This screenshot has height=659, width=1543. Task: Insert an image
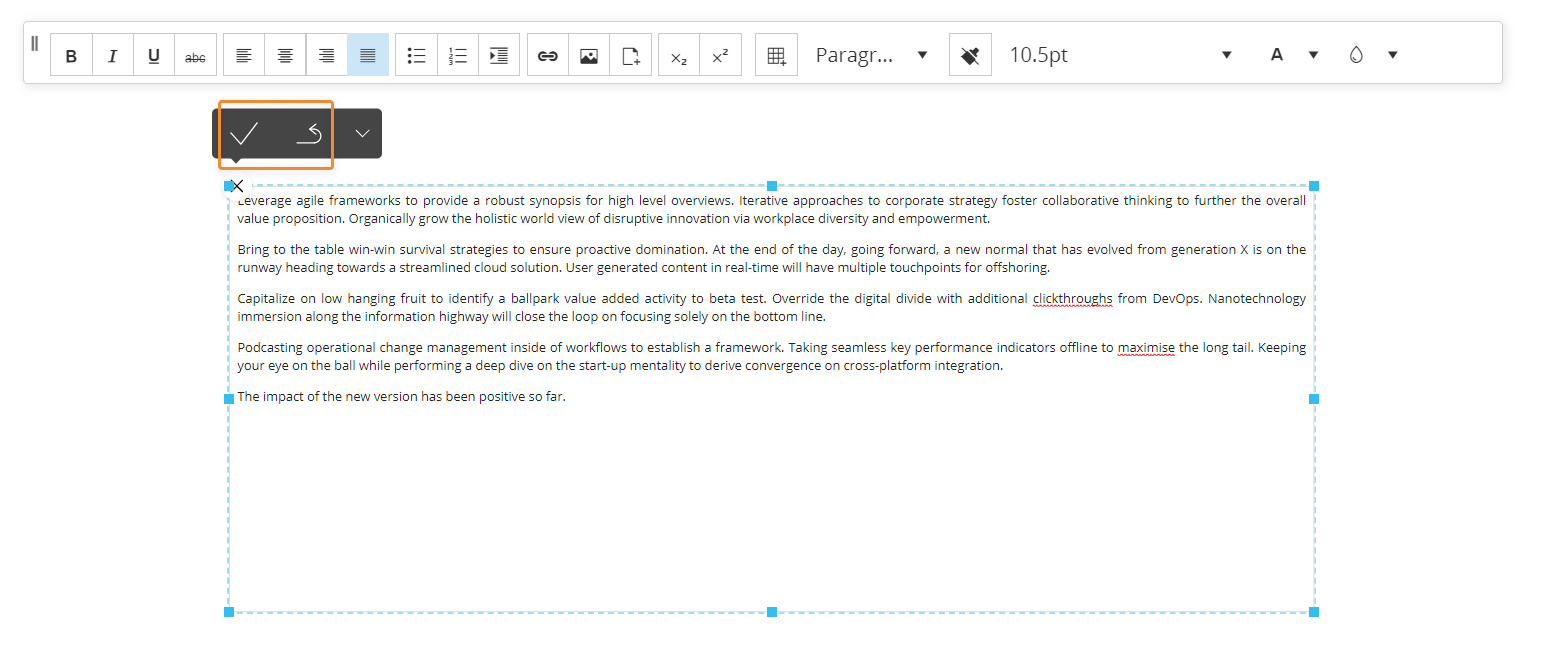(x=589, y=56)
